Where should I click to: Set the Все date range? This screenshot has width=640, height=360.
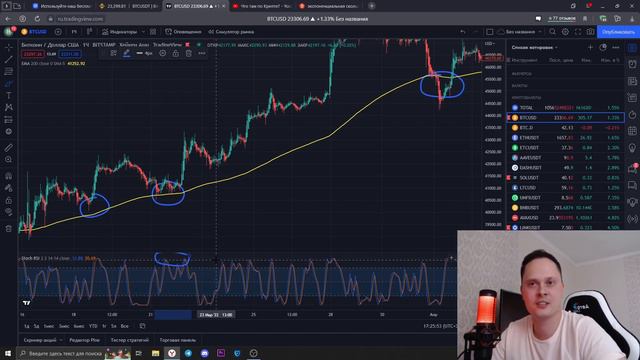tap(124, 326)
